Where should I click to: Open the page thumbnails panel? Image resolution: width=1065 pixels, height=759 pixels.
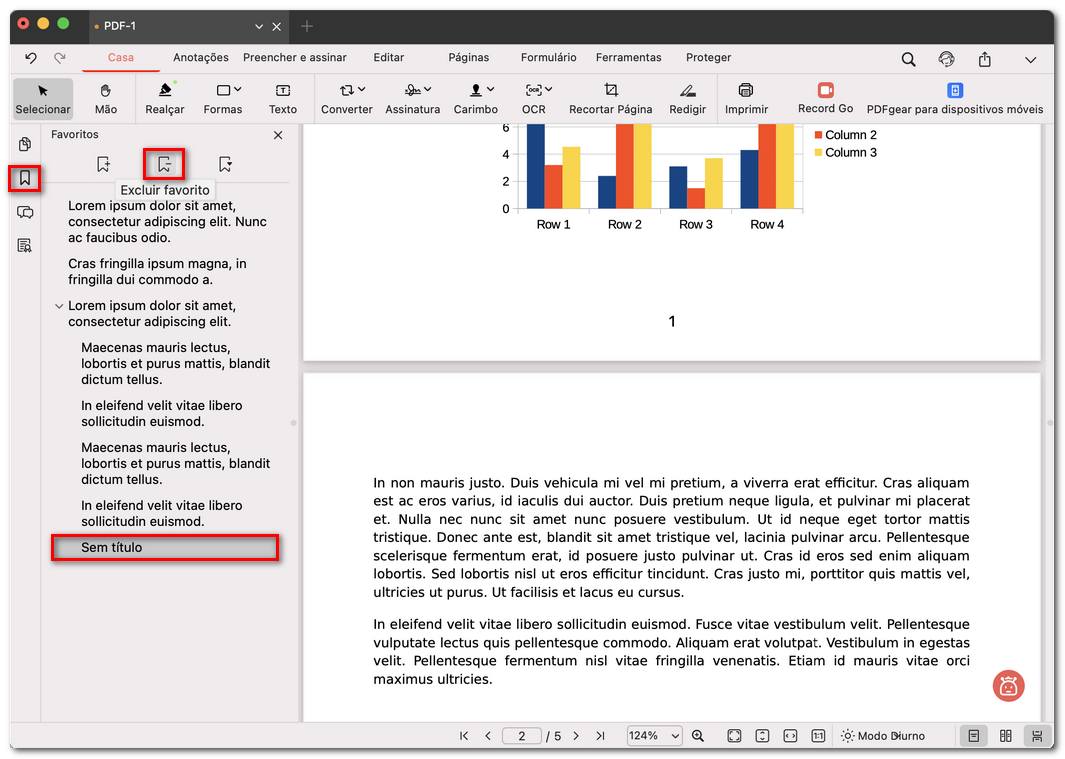click(23, 144)
